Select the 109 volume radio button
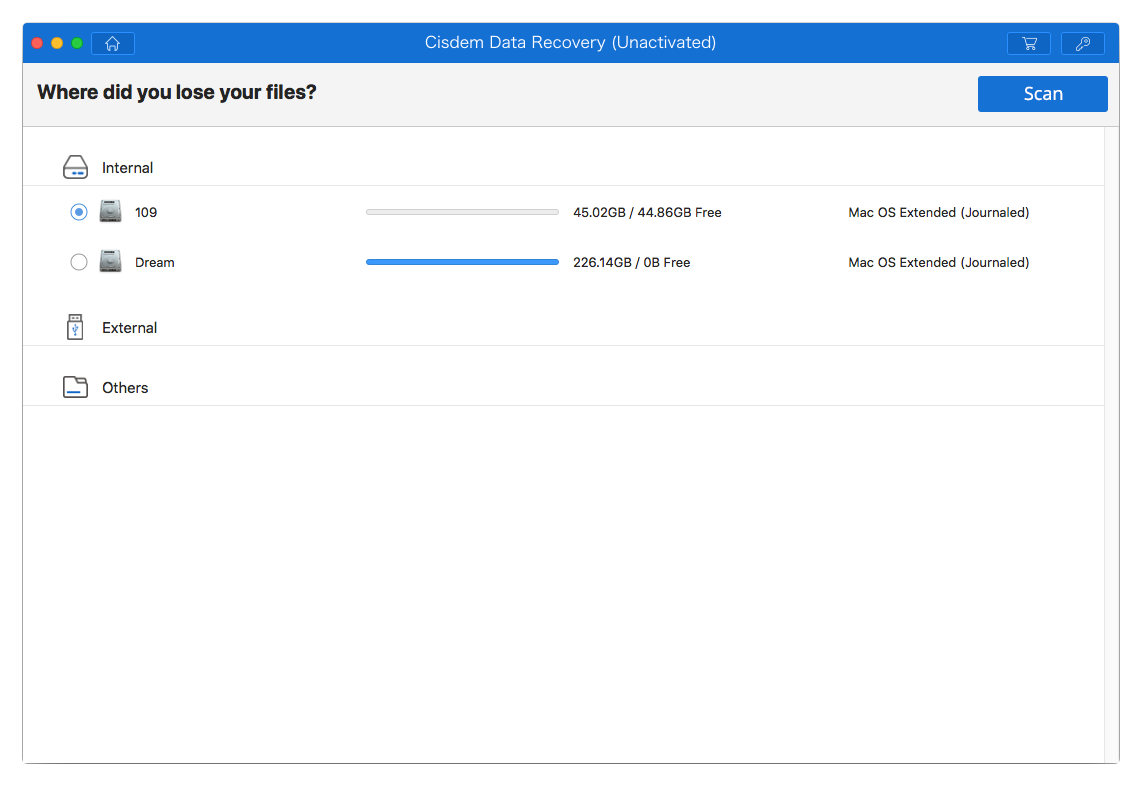 78,211
